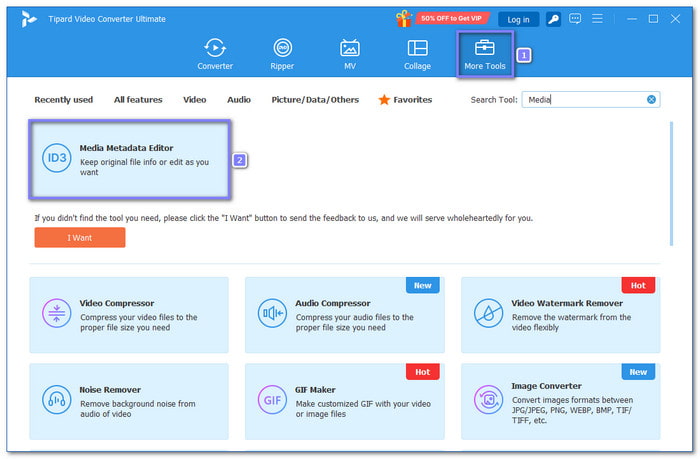The width and height of the screenshot is (700, 459).
Task: Click 'Convert images formats between' description
Action: tap(572, 410)
